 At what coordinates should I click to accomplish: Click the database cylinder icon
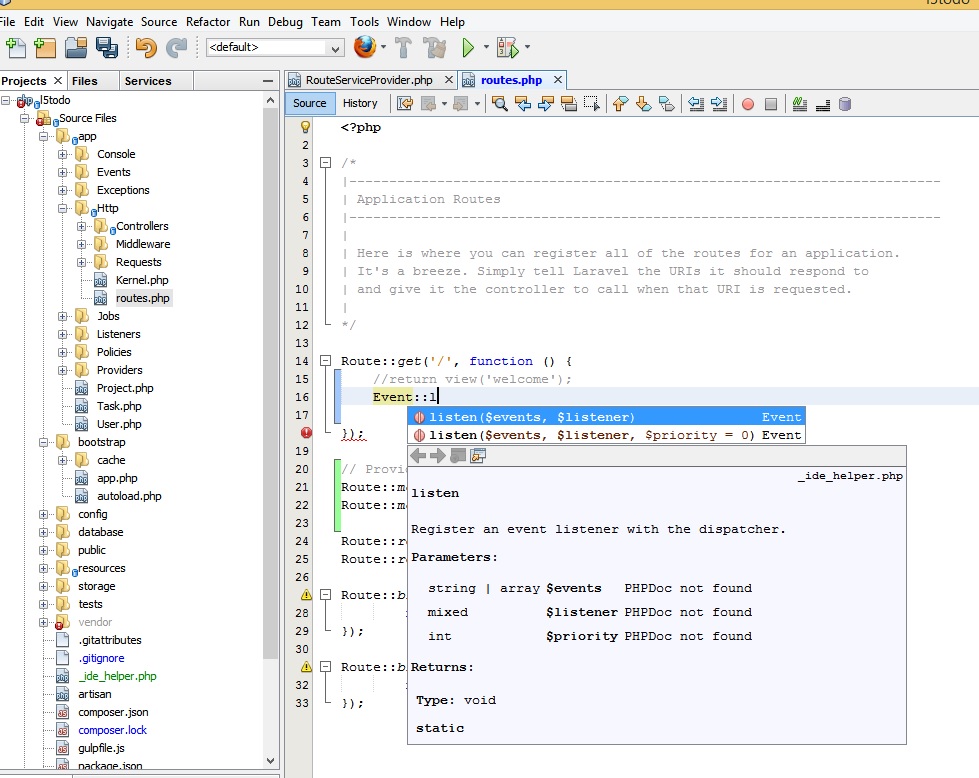point(845,104)
